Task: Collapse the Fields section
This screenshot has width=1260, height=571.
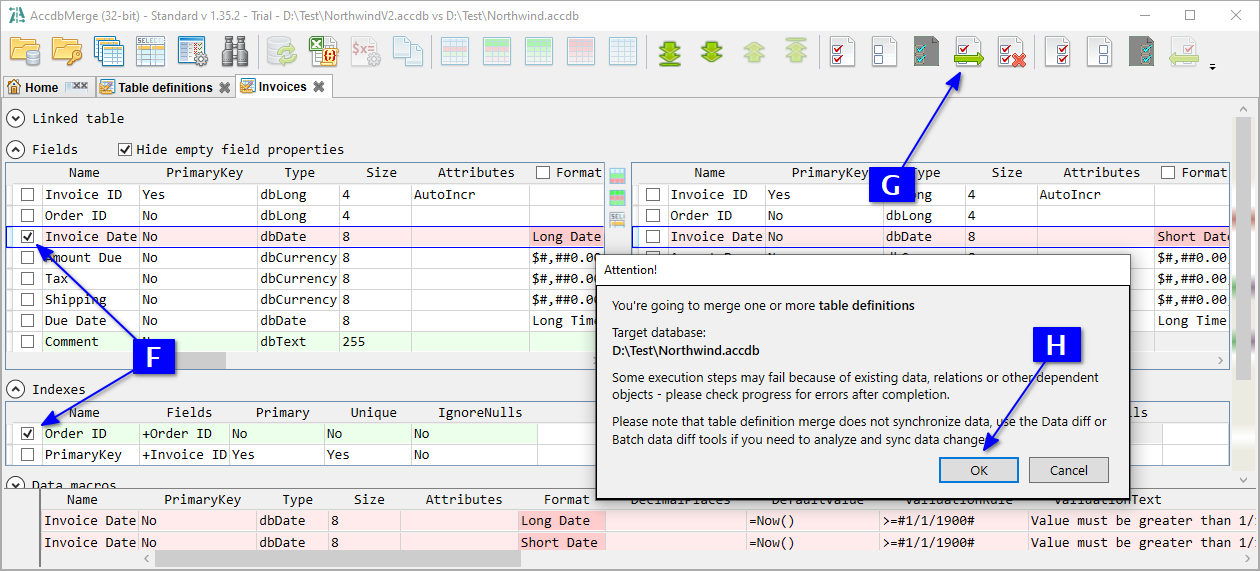Action: click(16, 149)
